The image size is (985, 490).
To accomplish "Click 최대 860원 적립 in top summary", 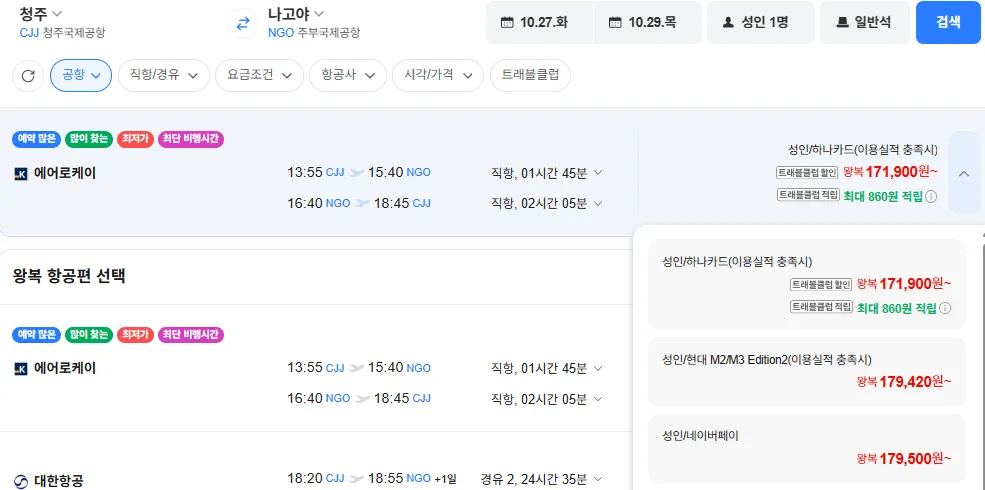I will (883, 197).
